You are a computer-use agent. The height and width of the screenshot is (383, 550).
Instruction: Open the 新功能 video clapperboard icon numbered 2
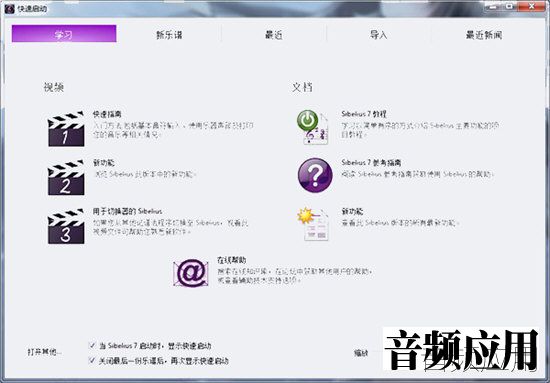66,177
